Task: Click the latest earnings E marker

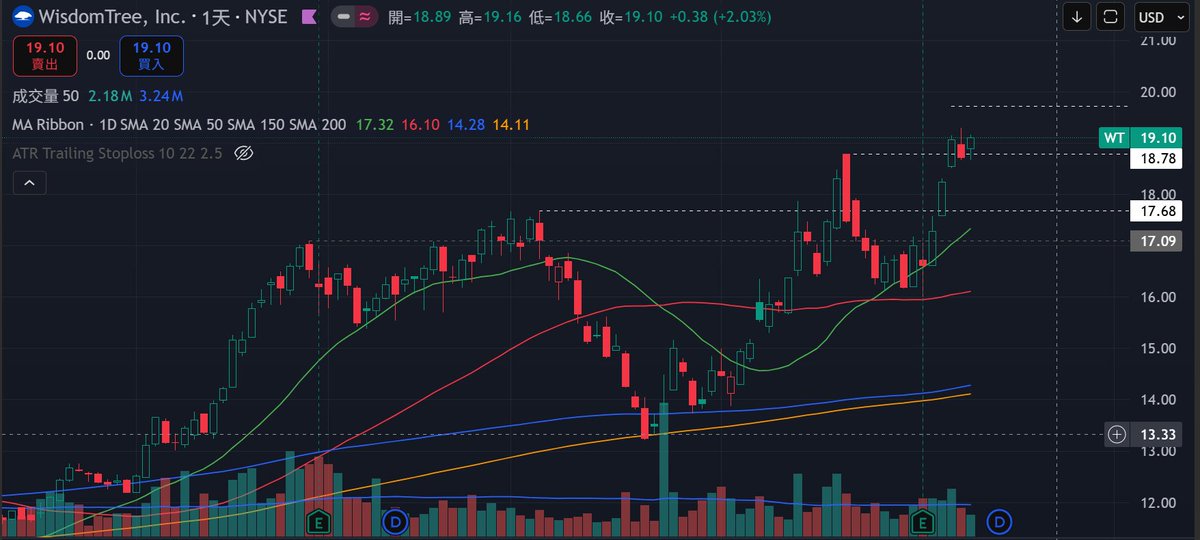Action: [922, 521]
